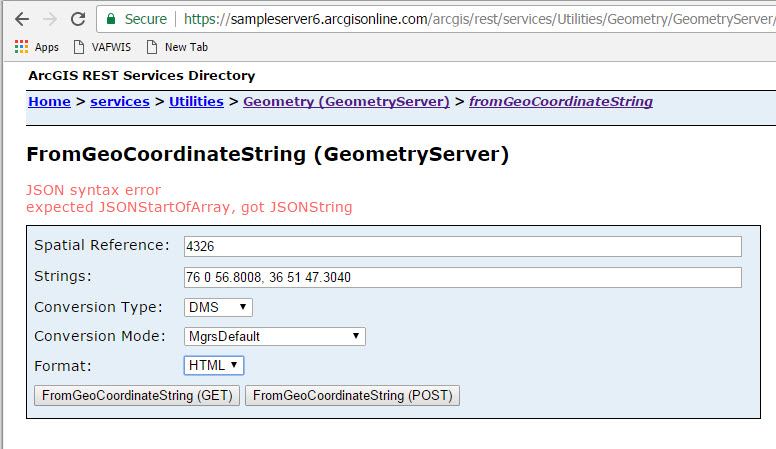Click the green Secure padlock icon

(111, 19)
